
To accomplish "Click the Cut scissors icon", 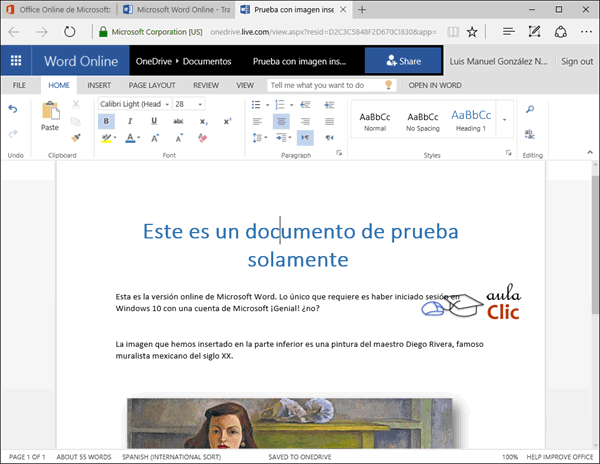I will [x=76, y=104].
